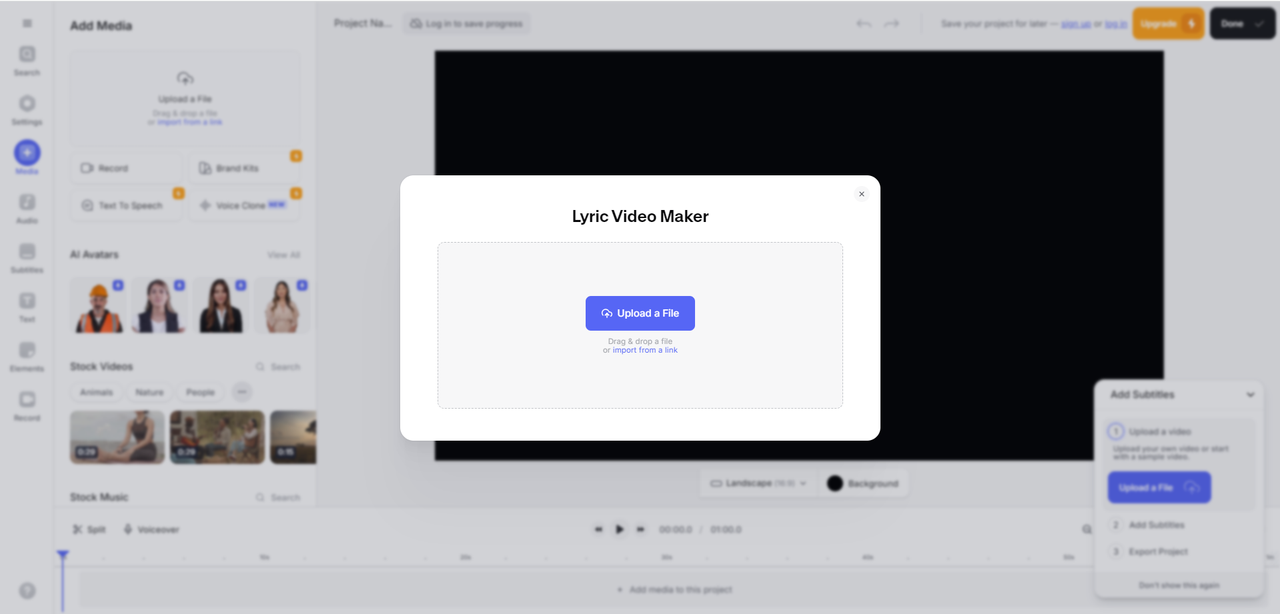The height and width of the screenshot is (614, 1280).
Task: Select step 2 Add Subtitles in guide
Action: coord(1148,525)
